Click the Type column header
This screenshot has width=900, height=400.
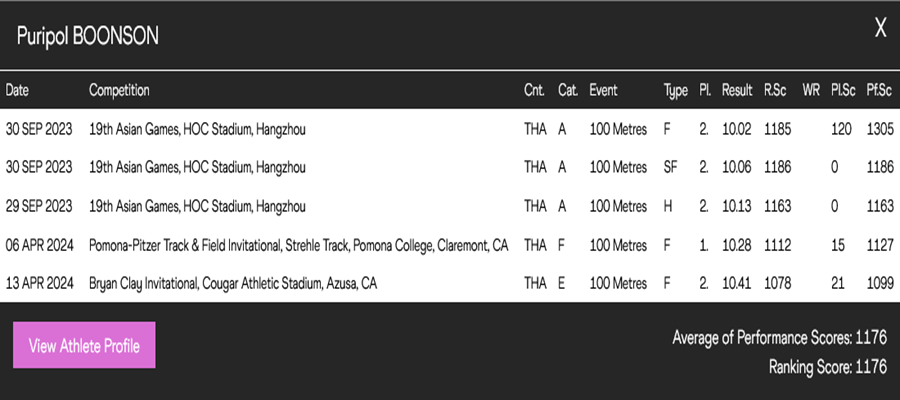[676, 91]
